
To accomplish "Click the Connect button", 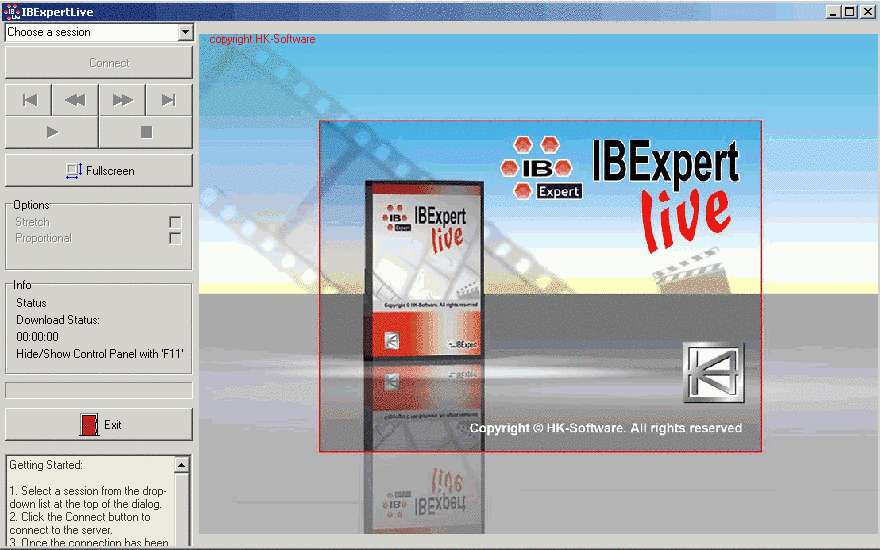I will pos(99,62).
